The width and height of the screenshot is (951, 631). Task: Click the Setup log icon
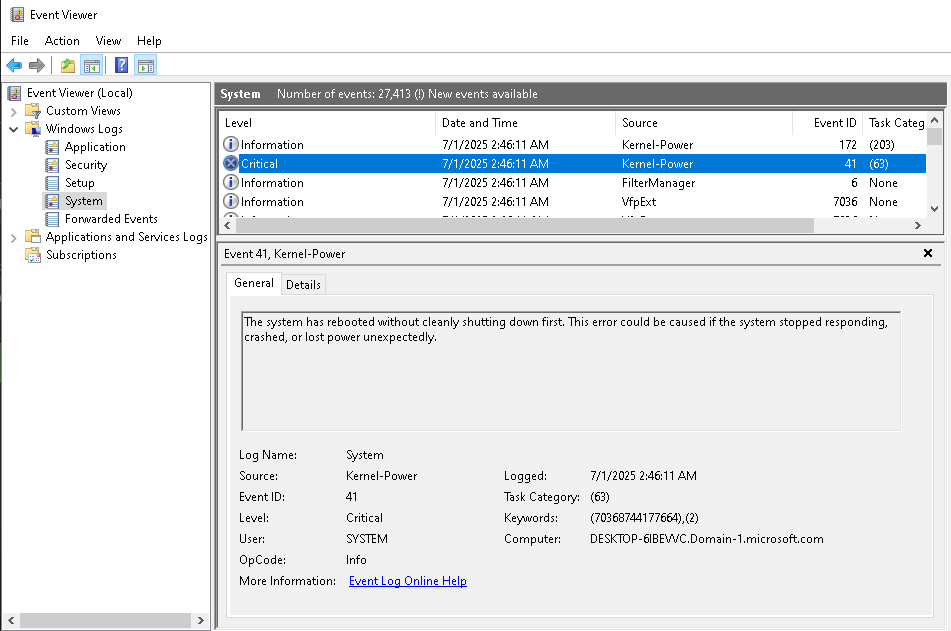pyautogui.click(x=53, y=183)
